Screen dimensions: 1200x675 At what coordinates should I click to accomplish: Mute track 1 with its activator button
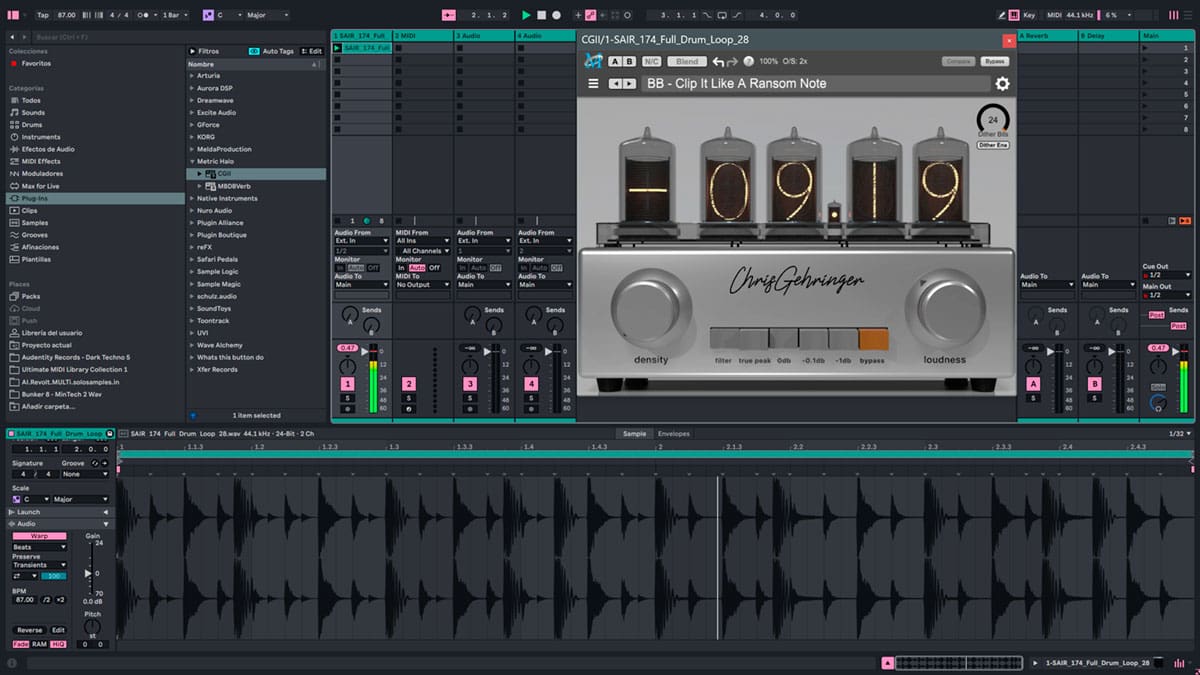click(348, 384)
